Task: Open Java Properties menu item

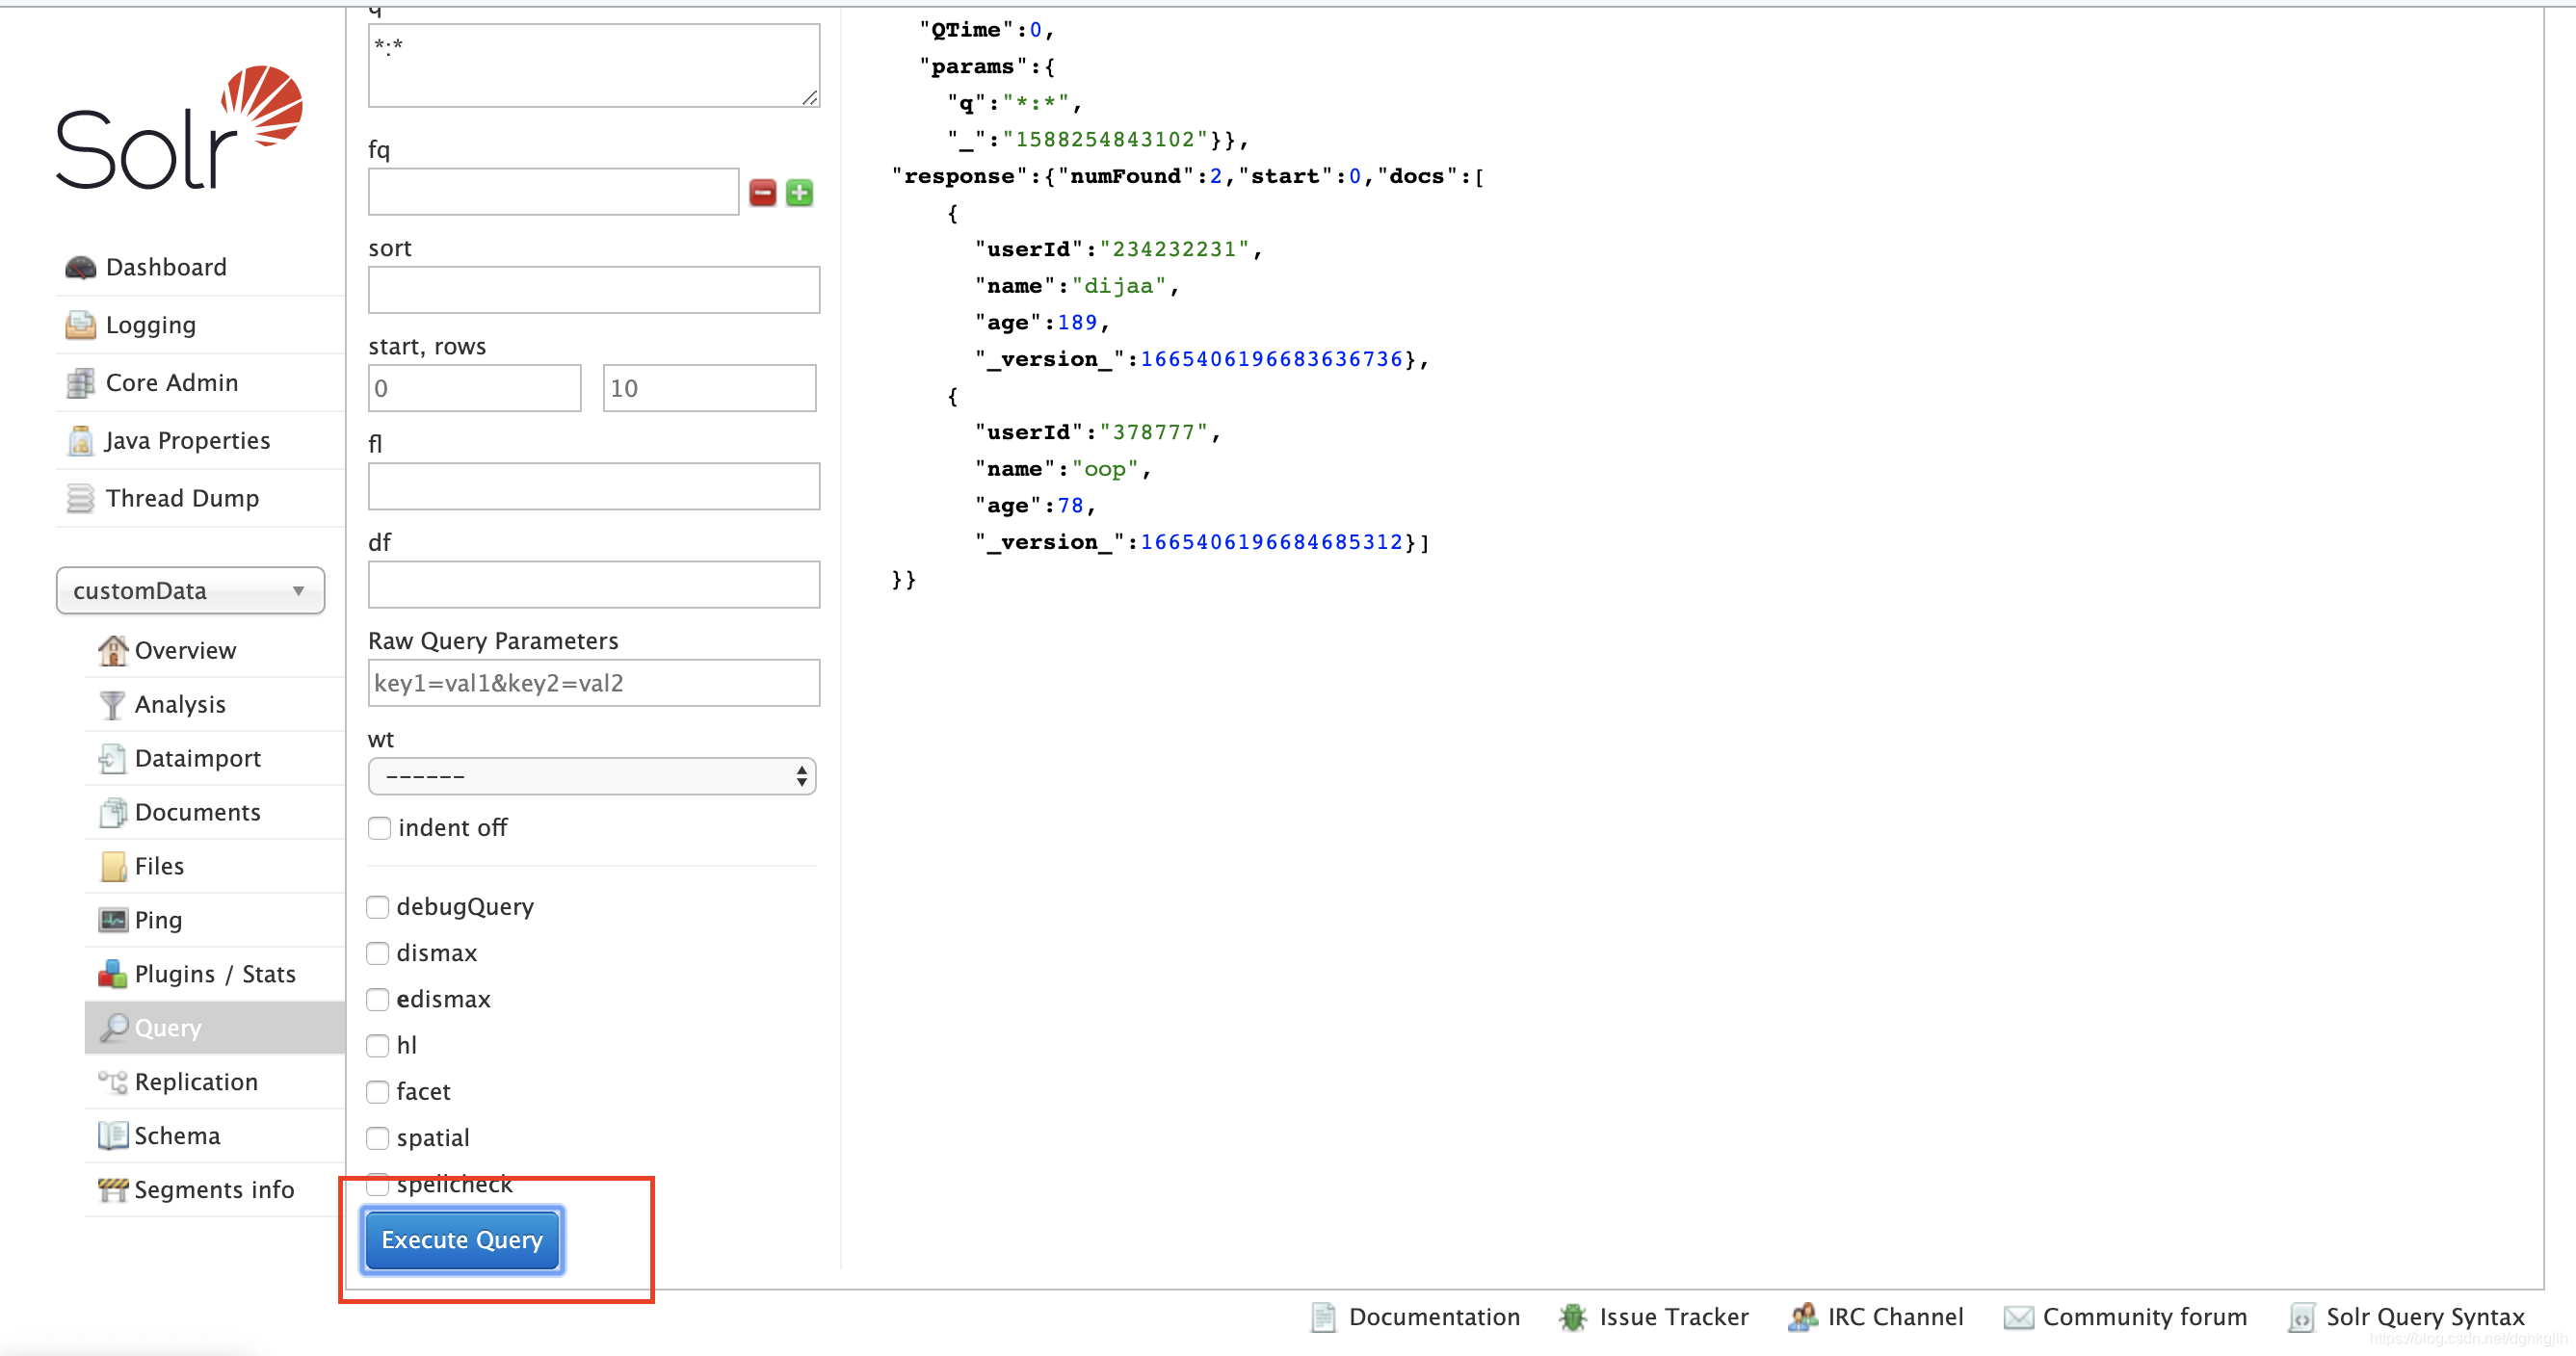Action: (x=200, y=441)
